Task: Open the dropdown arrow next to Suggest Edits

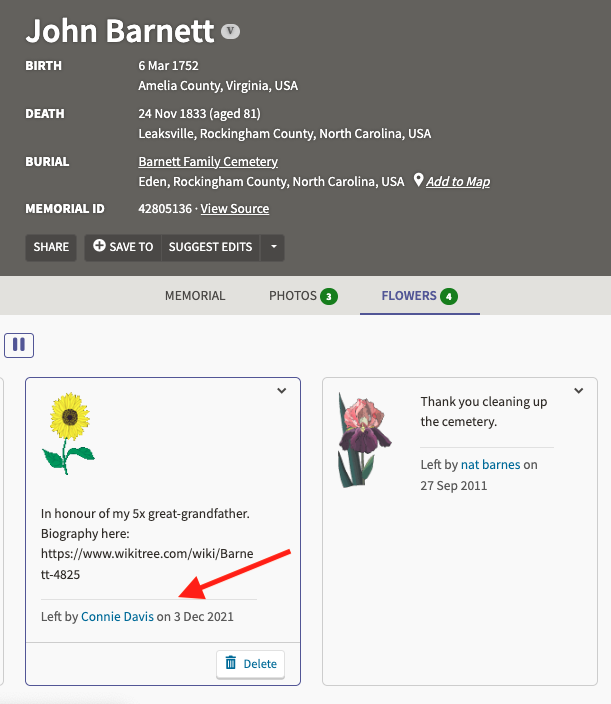Action: click(273, 247)
